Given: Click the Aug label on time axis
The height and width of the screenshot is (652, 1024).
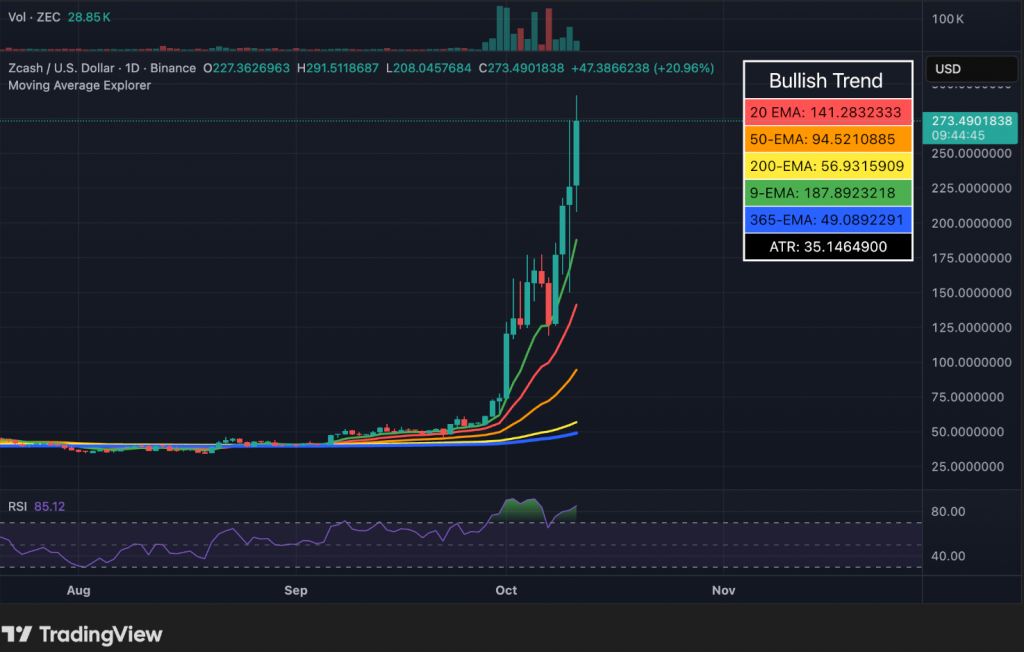Looking at the screenshot, I should point(78,591).
